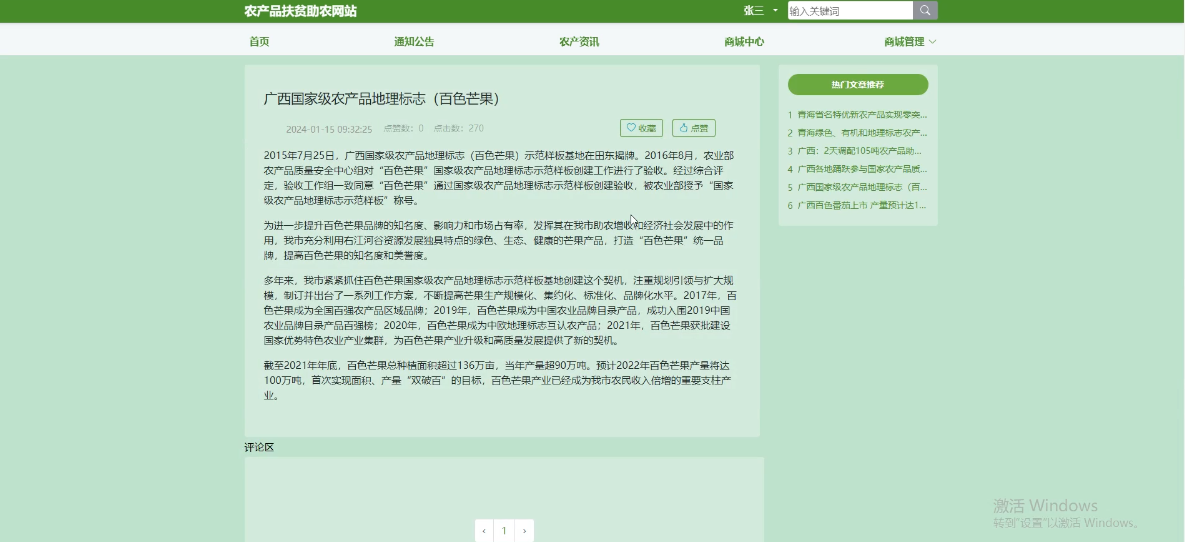Click the 点赞数: 0 counter
The width and height of the screenshot is (1185, 542).
pyautogui.click(x=404, y=129)
